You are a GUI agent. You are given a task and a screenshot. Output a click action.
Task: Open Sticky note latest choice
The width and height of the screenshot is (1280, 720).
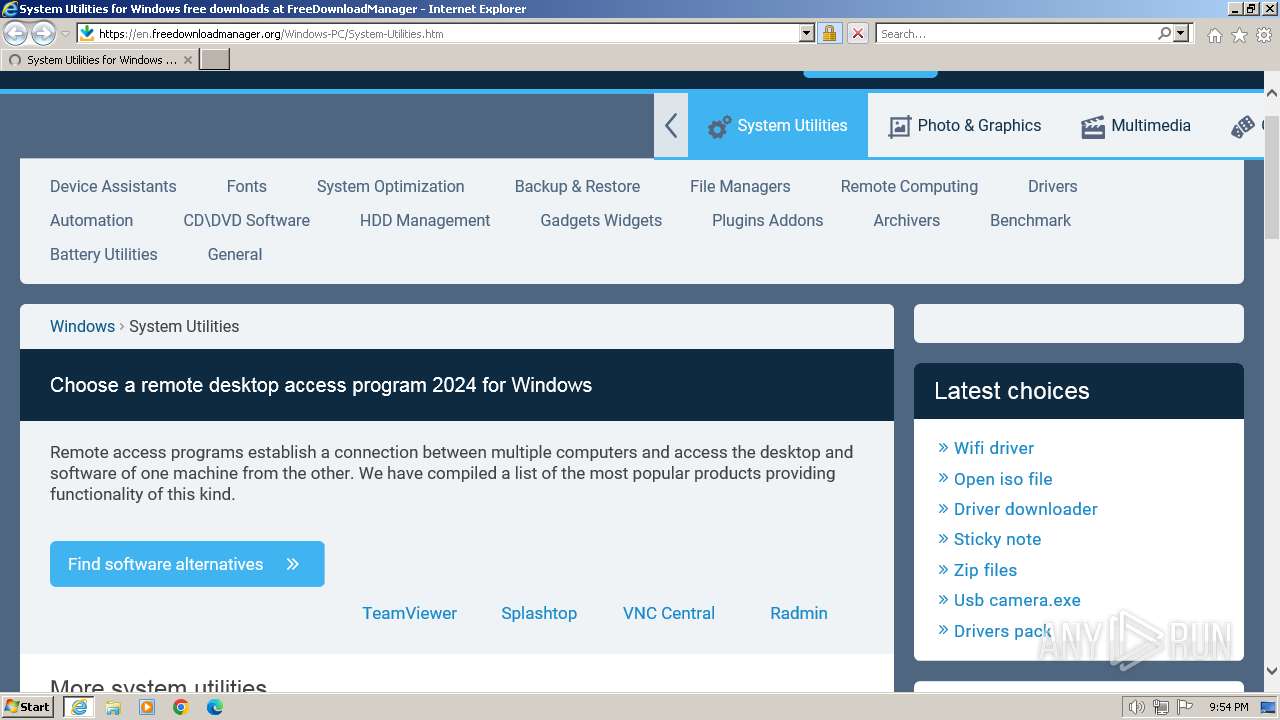[x=997, y=539]
